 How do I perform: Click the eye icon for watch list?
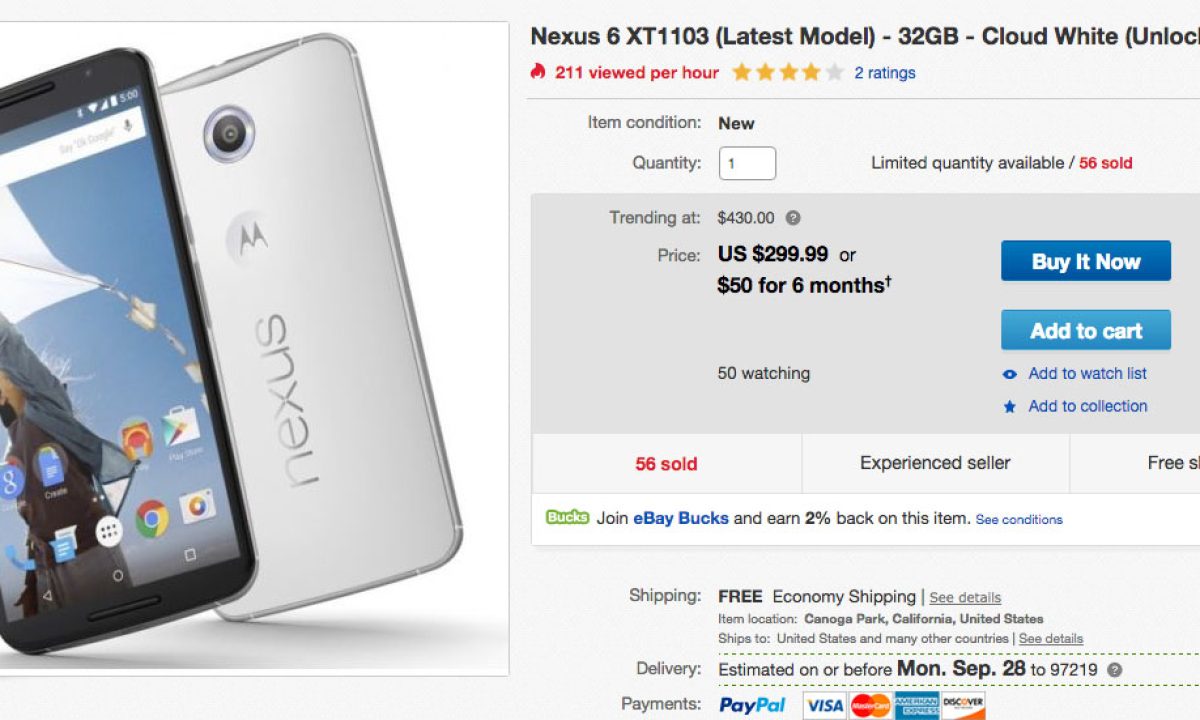click(1010, 374)
